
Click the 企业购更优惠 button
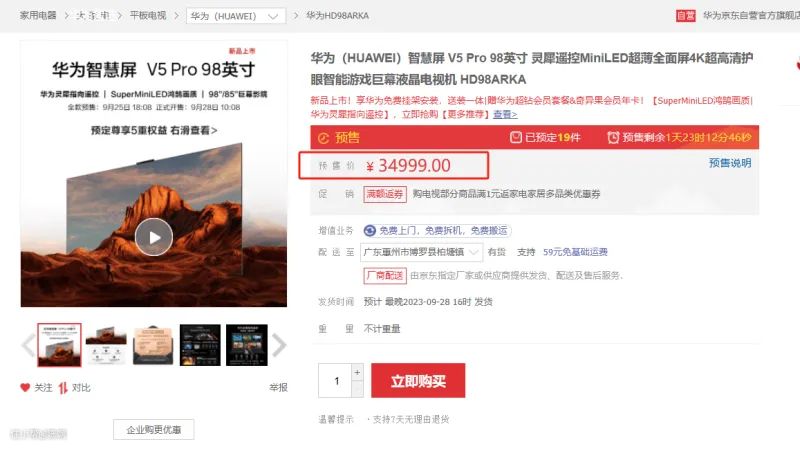pyautogui.click(x=154, y=430)
